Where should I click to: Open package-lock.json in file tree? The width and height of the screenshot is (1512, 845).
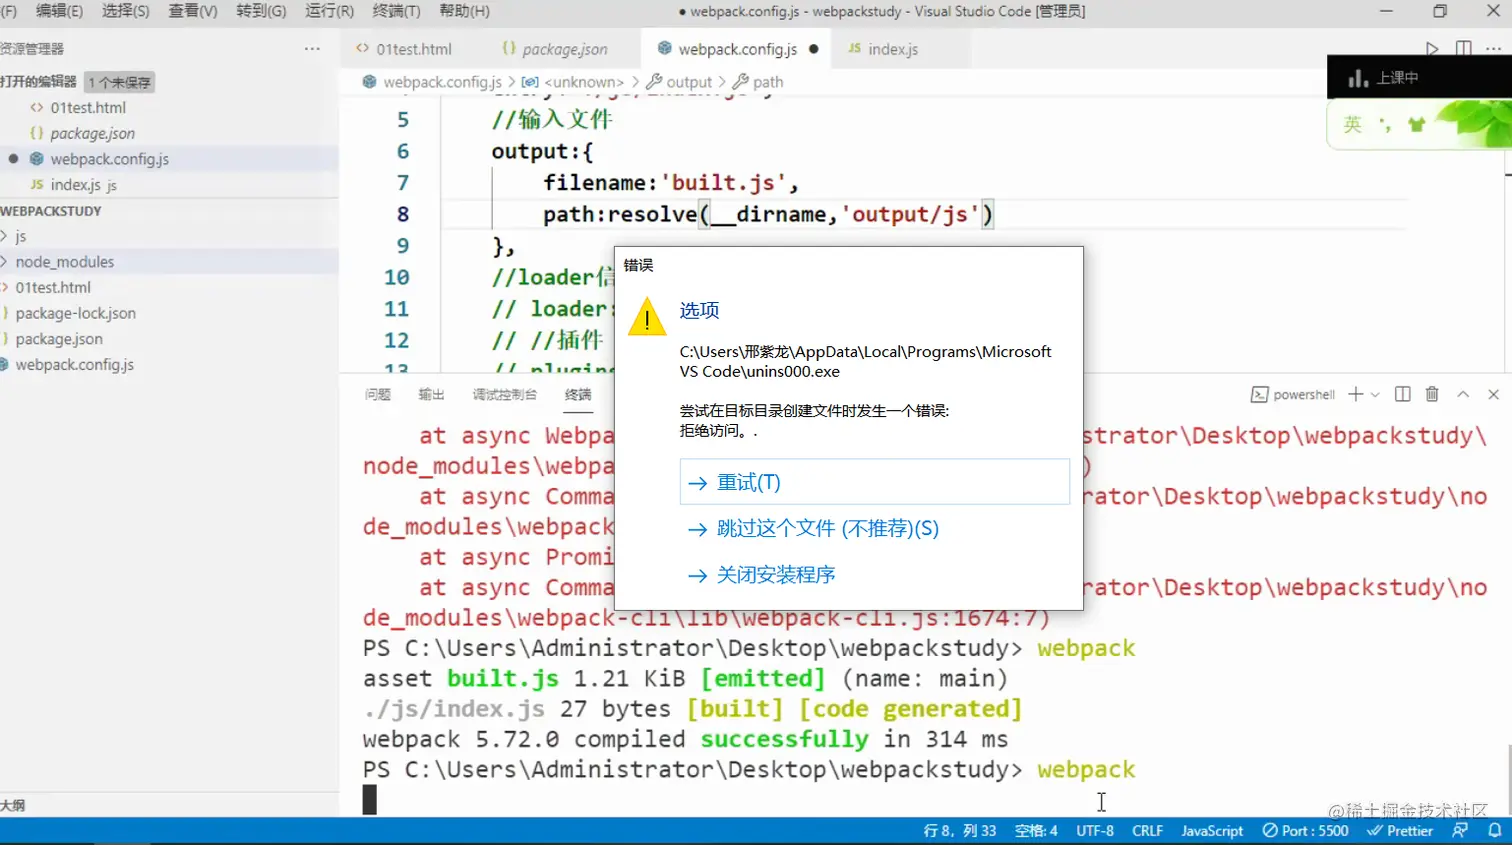(x=75, y=313)
